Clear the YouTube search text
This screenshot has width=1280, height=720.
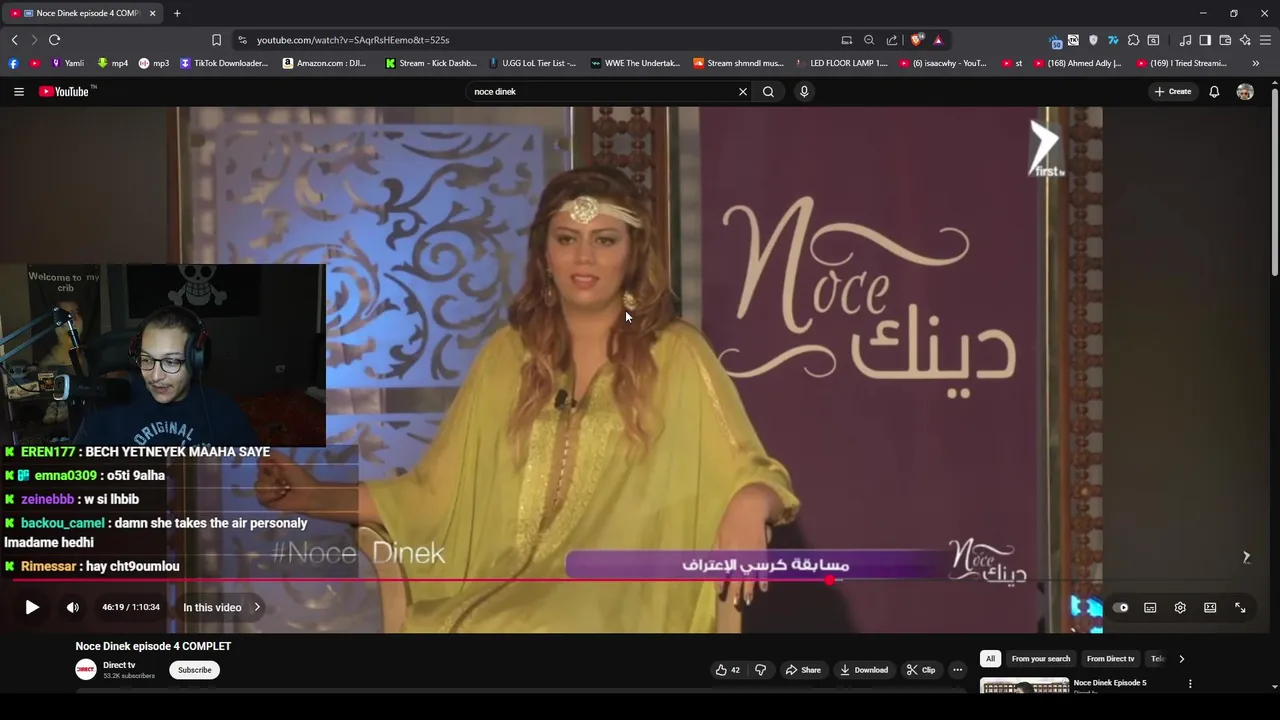pos(743,91)
